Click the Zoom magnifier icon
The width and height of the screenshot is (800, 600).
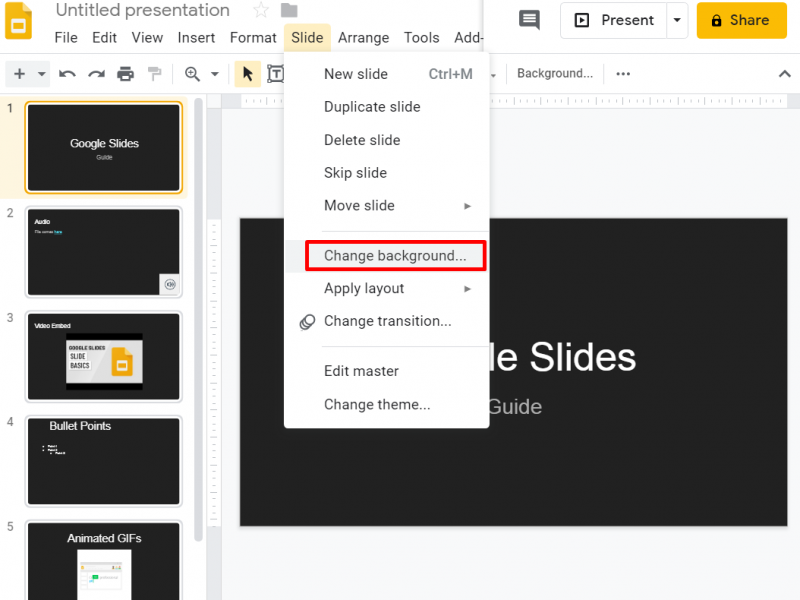tap(193, 74)
